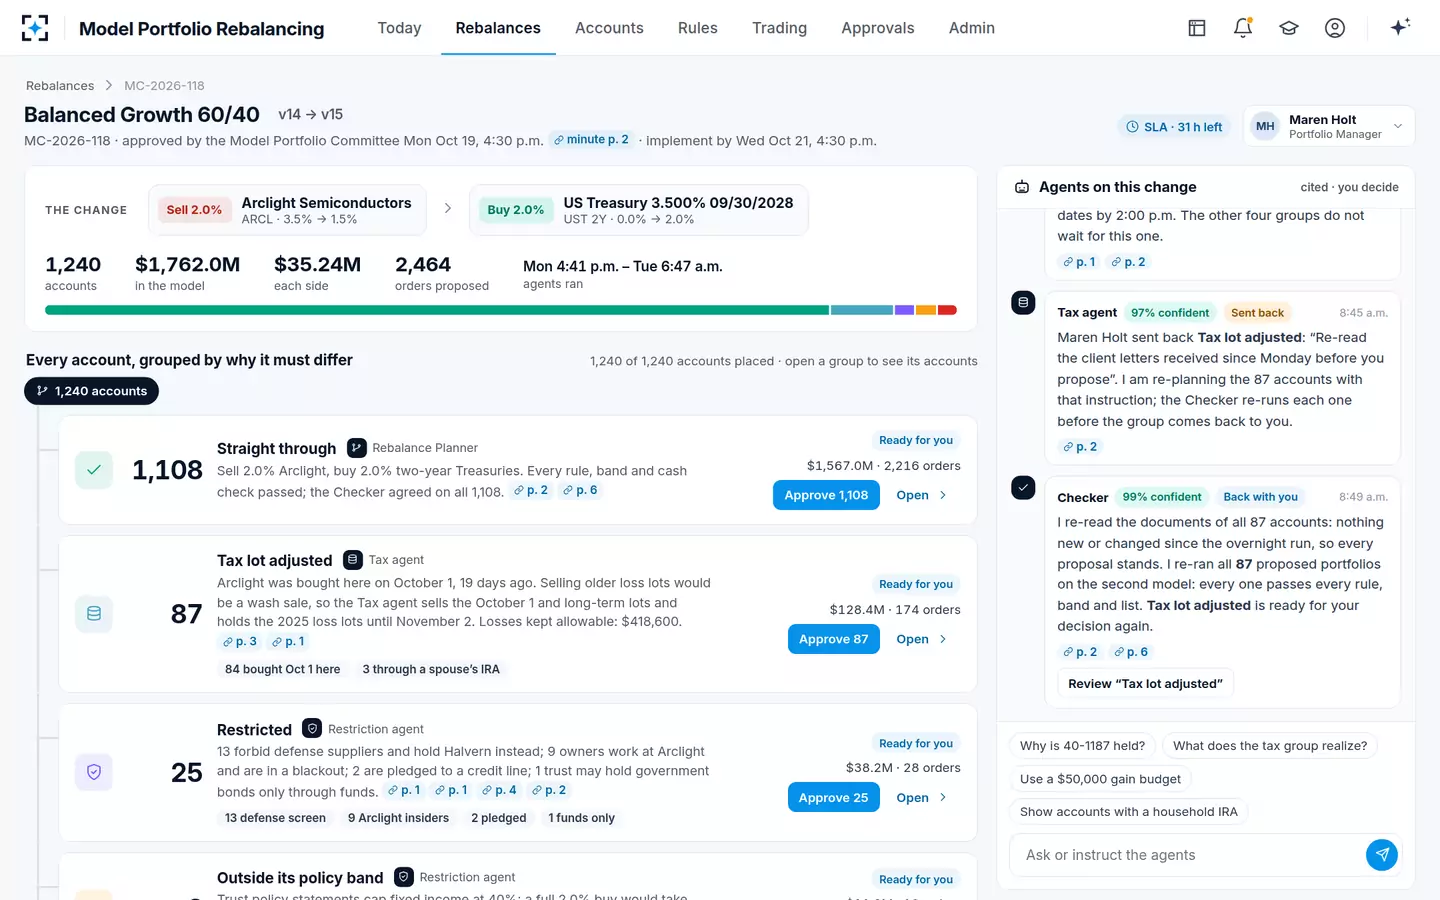1440x900 pixels.
Task: Open the layout panel icon in header
Action: tap(1197, 28)
